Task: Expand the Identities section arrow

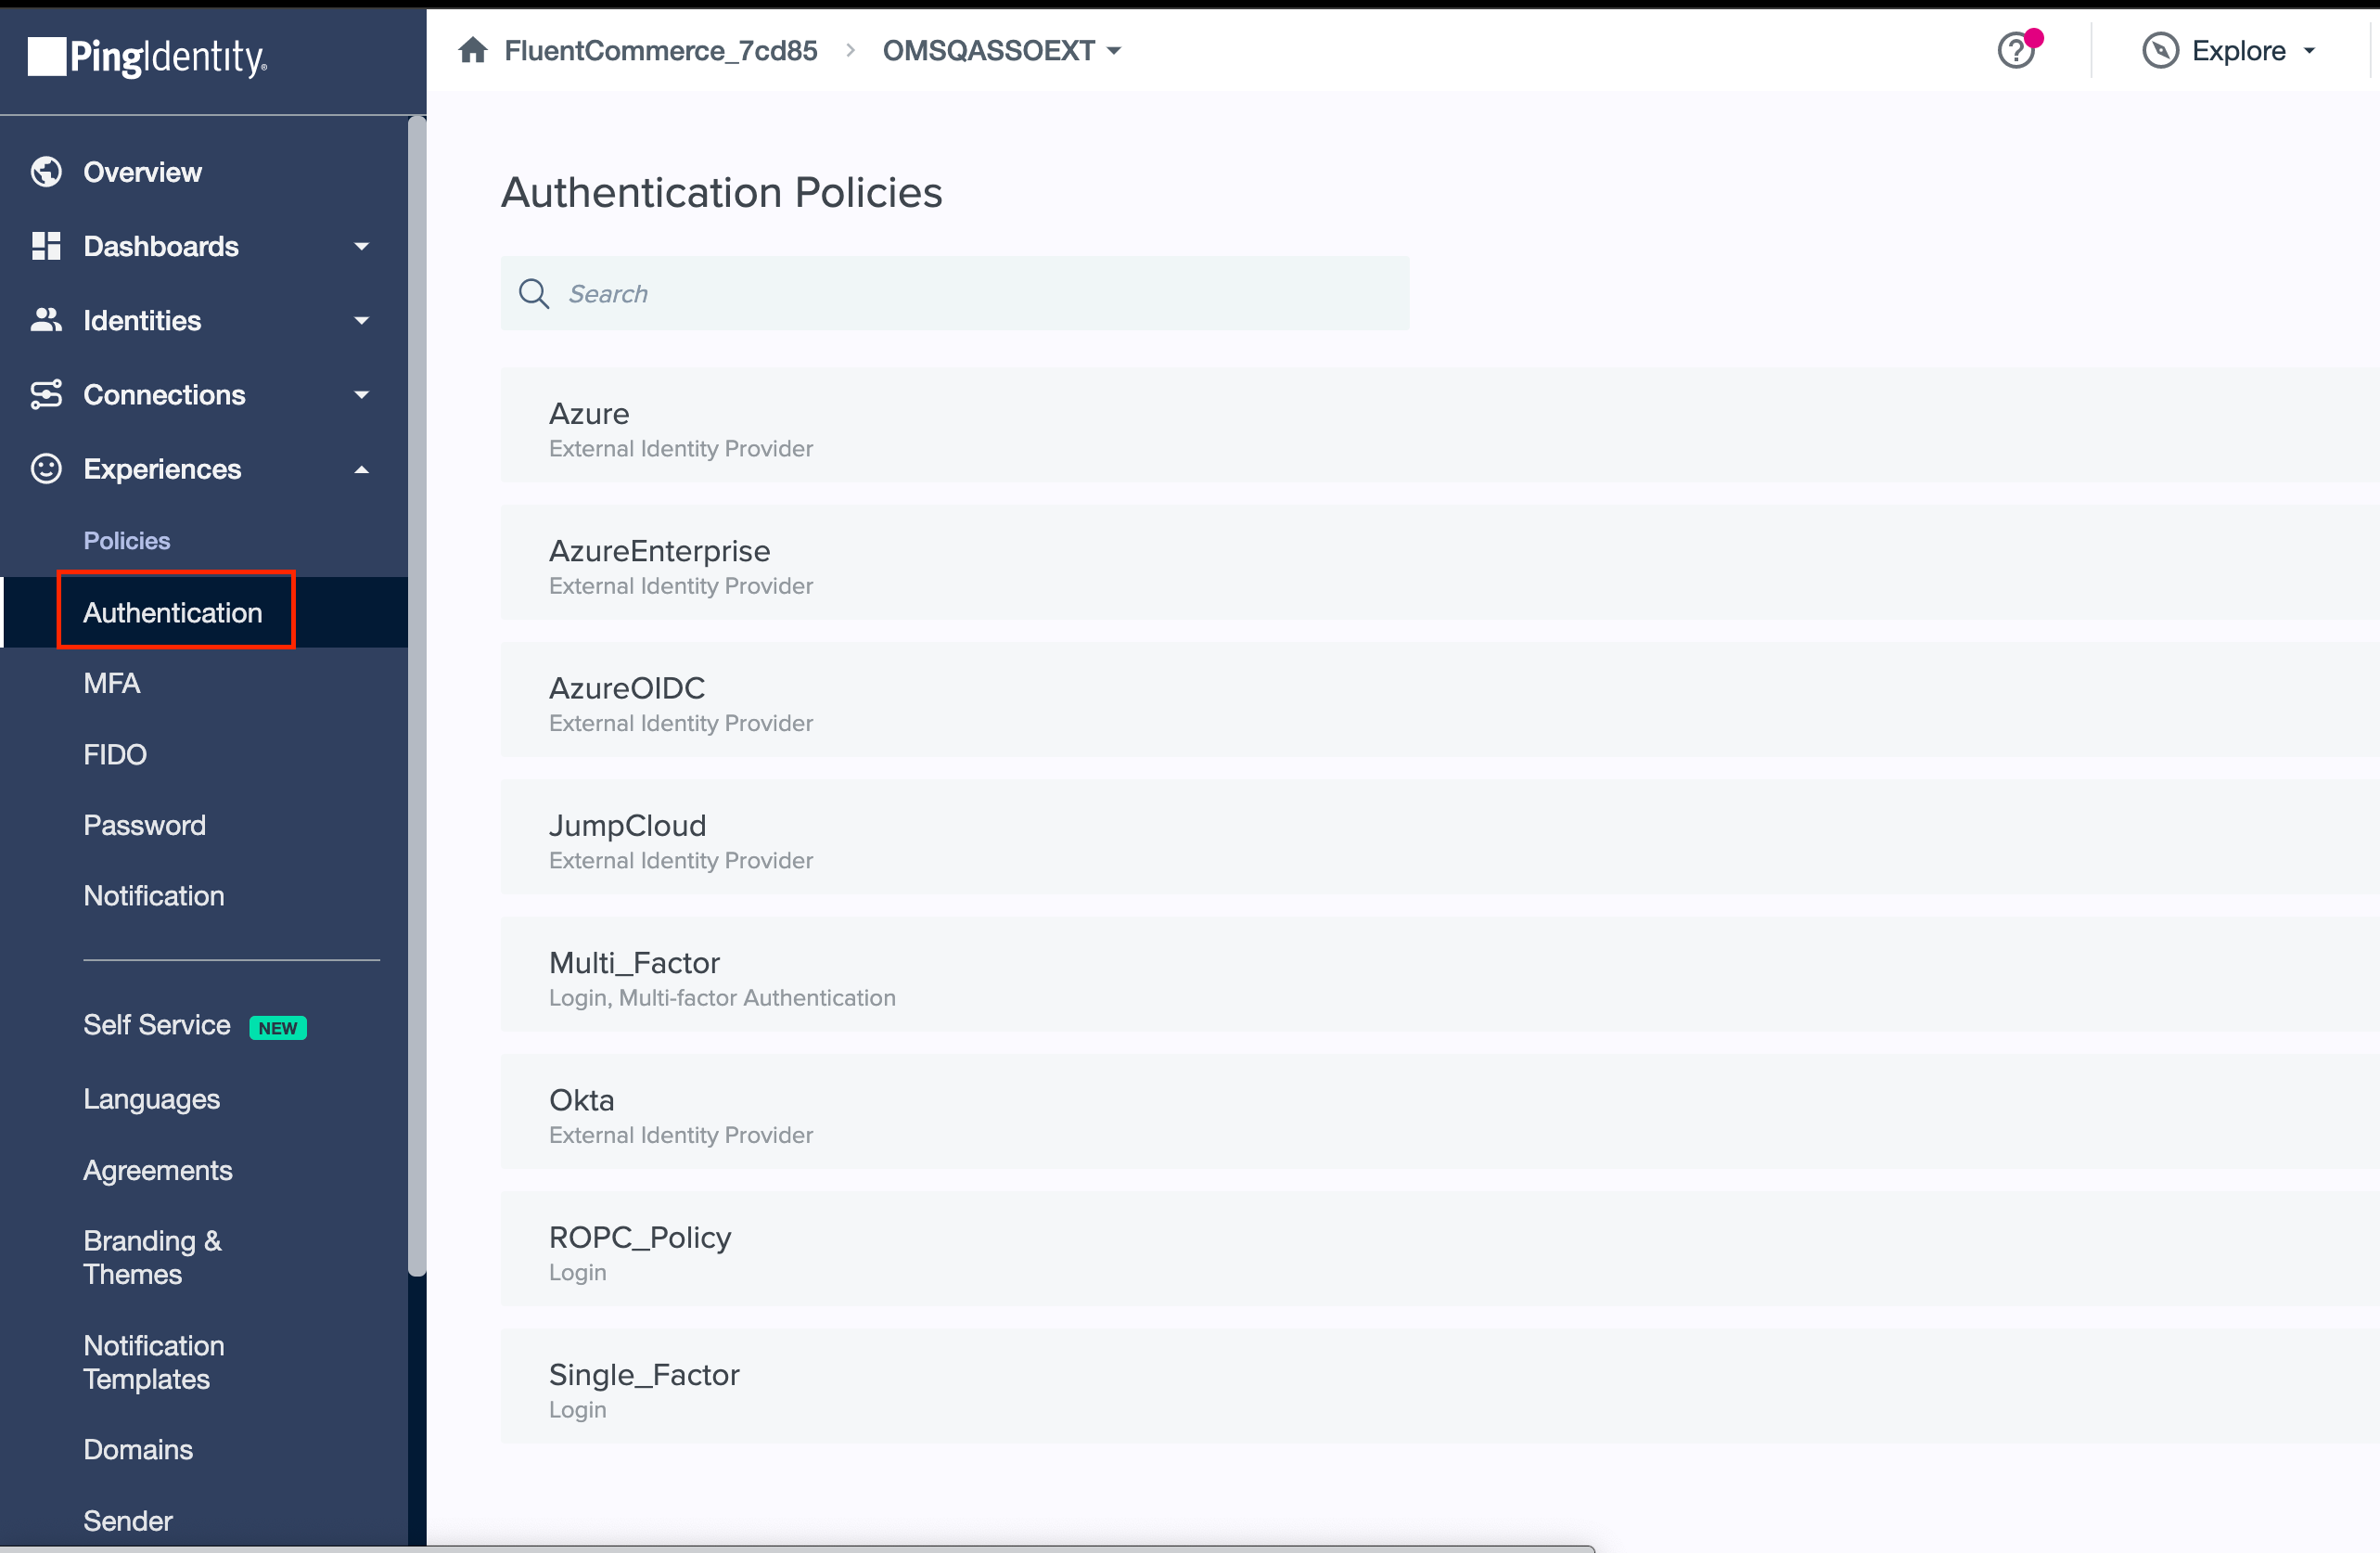Action: pos(362,320)
